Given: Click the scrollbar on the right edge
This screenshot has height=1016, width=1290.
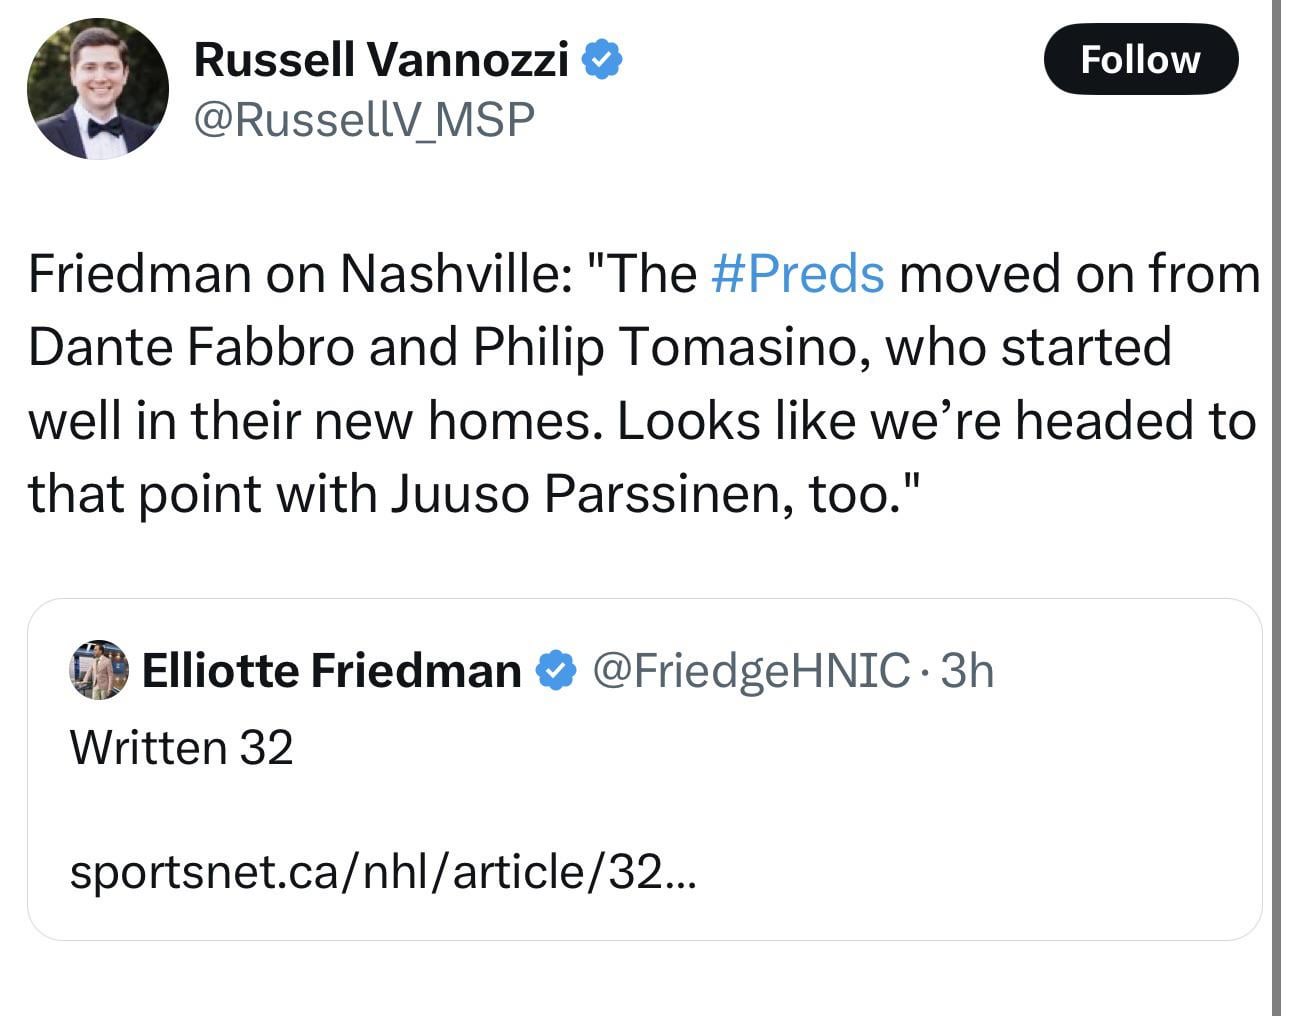Looking at the screenshot, I should click(1276, 500).
